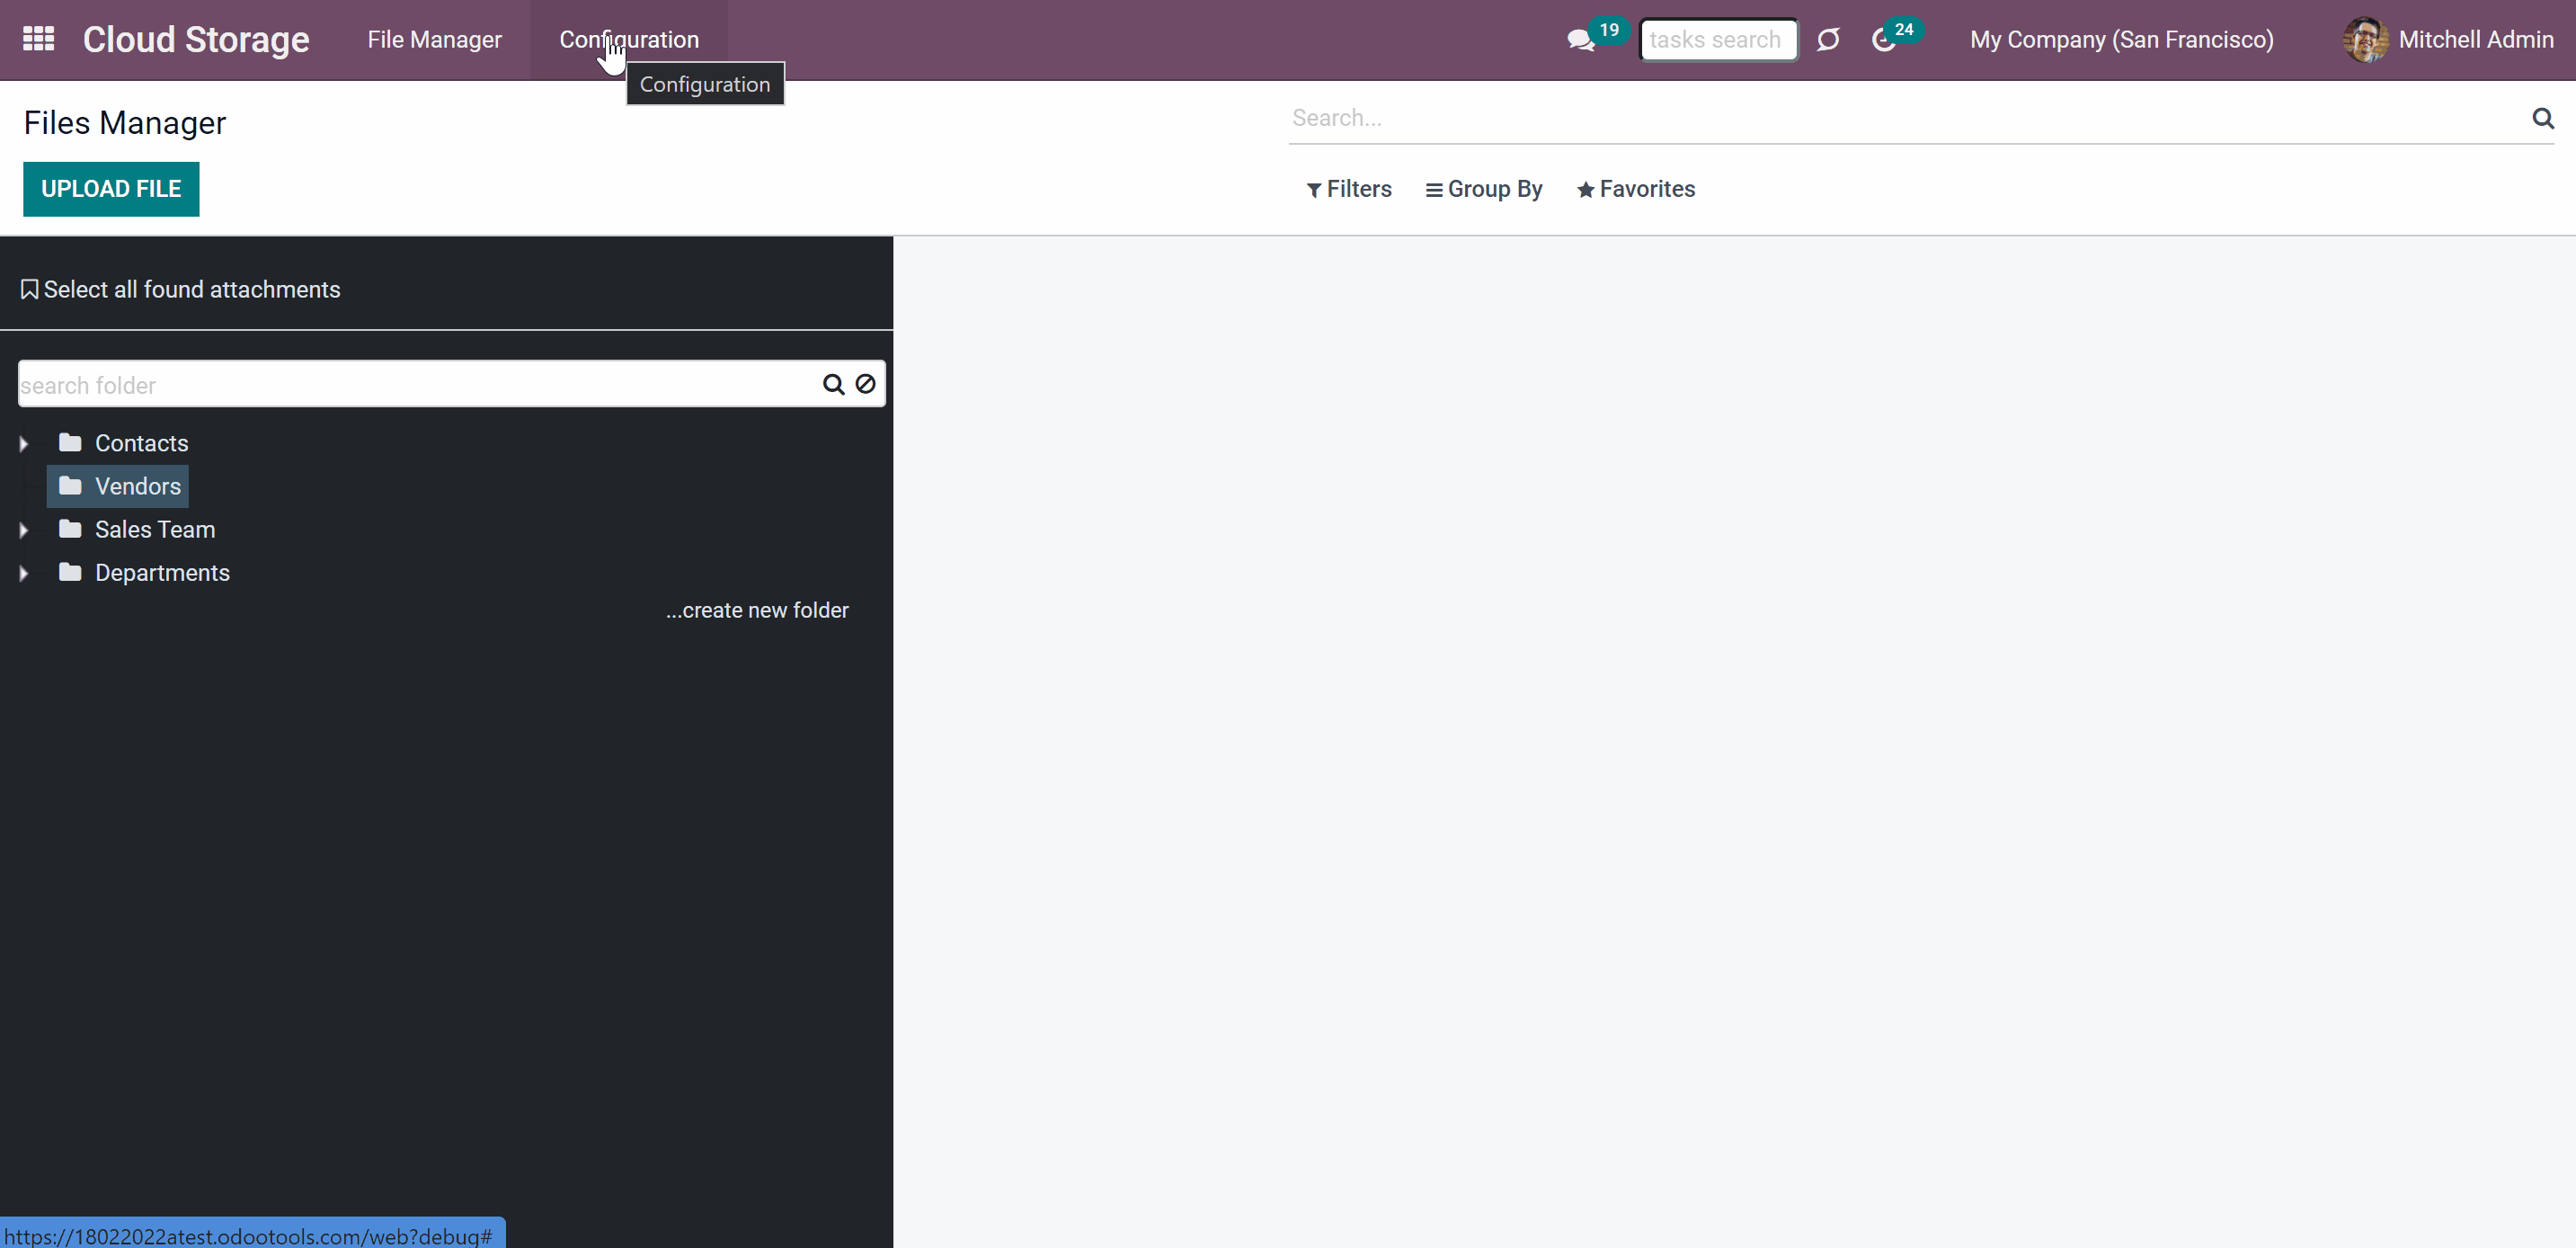Click the Sales Team folder icon
2576x1248 pixels.
click(70, 529)
